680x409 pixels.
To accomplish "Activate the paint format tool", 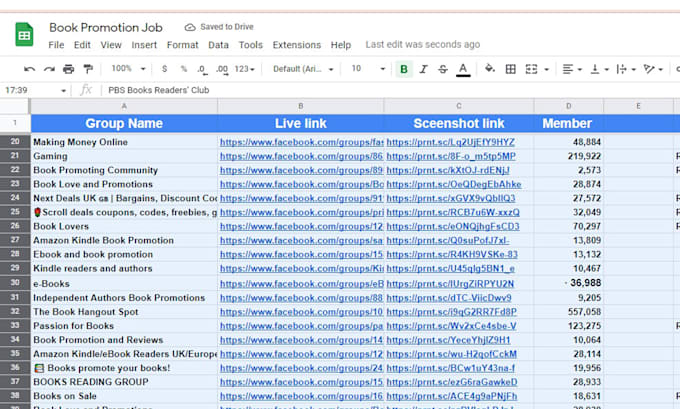I will click(88, 69).
